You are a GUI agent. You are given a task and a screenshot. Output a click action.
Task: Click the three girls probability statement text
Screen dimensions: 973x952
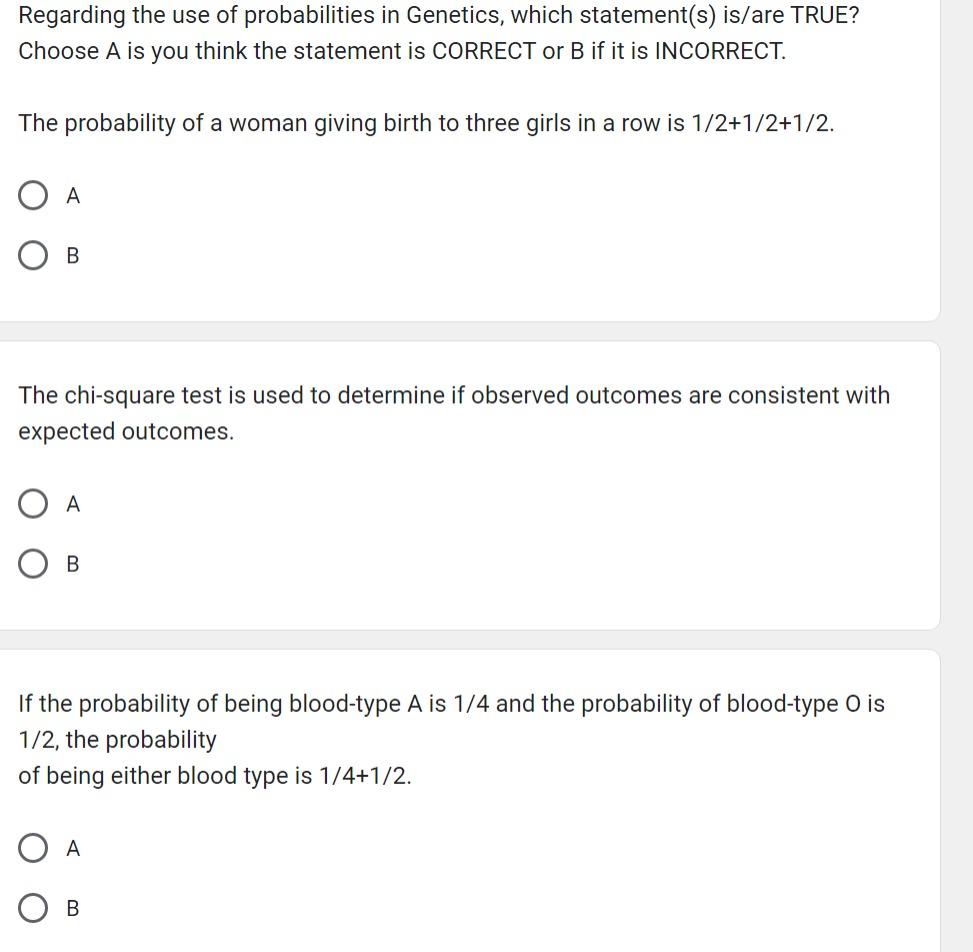coord(426,123)
